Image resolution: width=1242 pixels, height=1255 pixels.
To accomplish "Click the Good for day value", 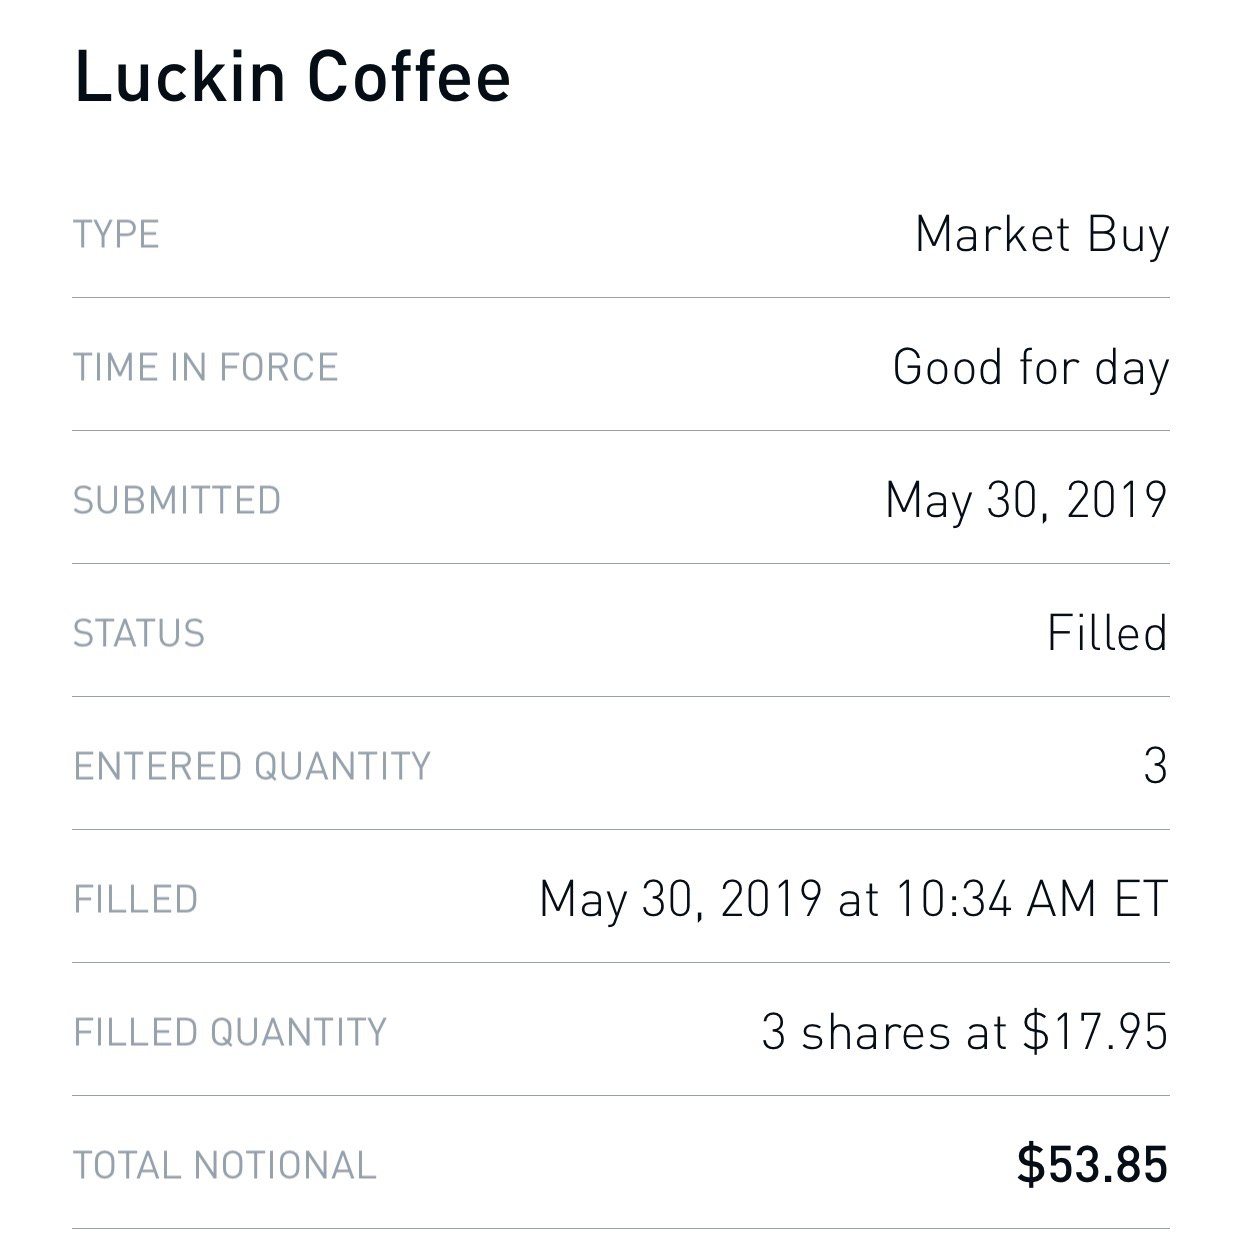I will pyautogui.click(x=1030, y=368).
